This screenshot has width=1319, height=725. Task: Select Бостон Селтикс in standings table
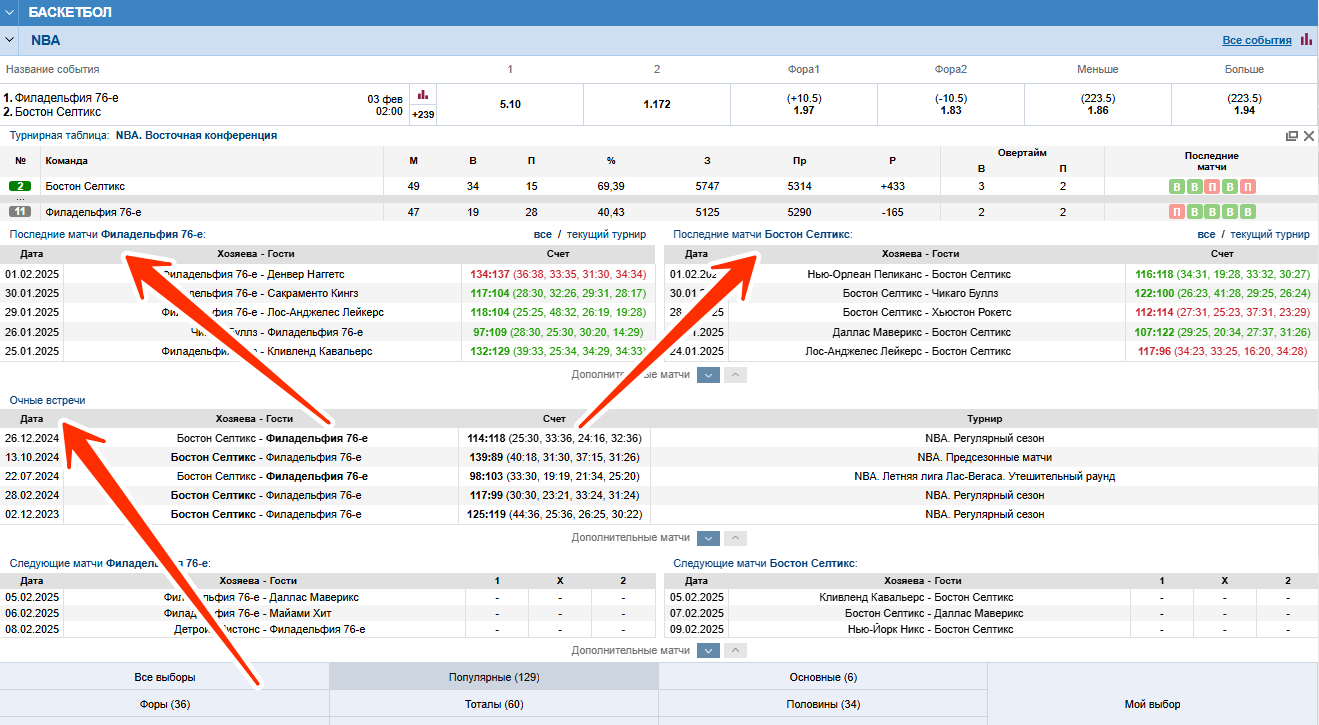coord(85,187)
